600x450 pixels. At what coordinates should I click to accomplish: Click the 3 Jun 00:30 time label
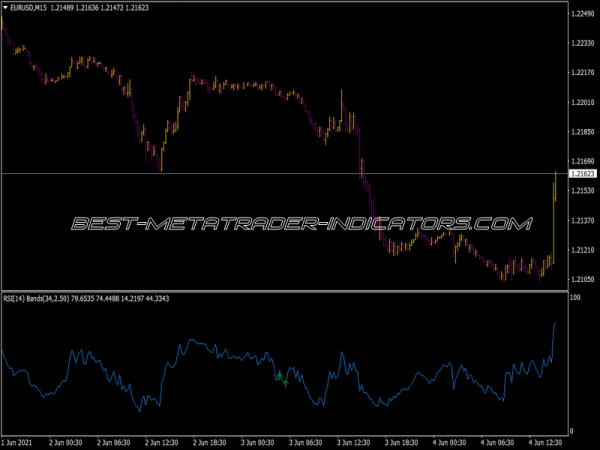258,443
